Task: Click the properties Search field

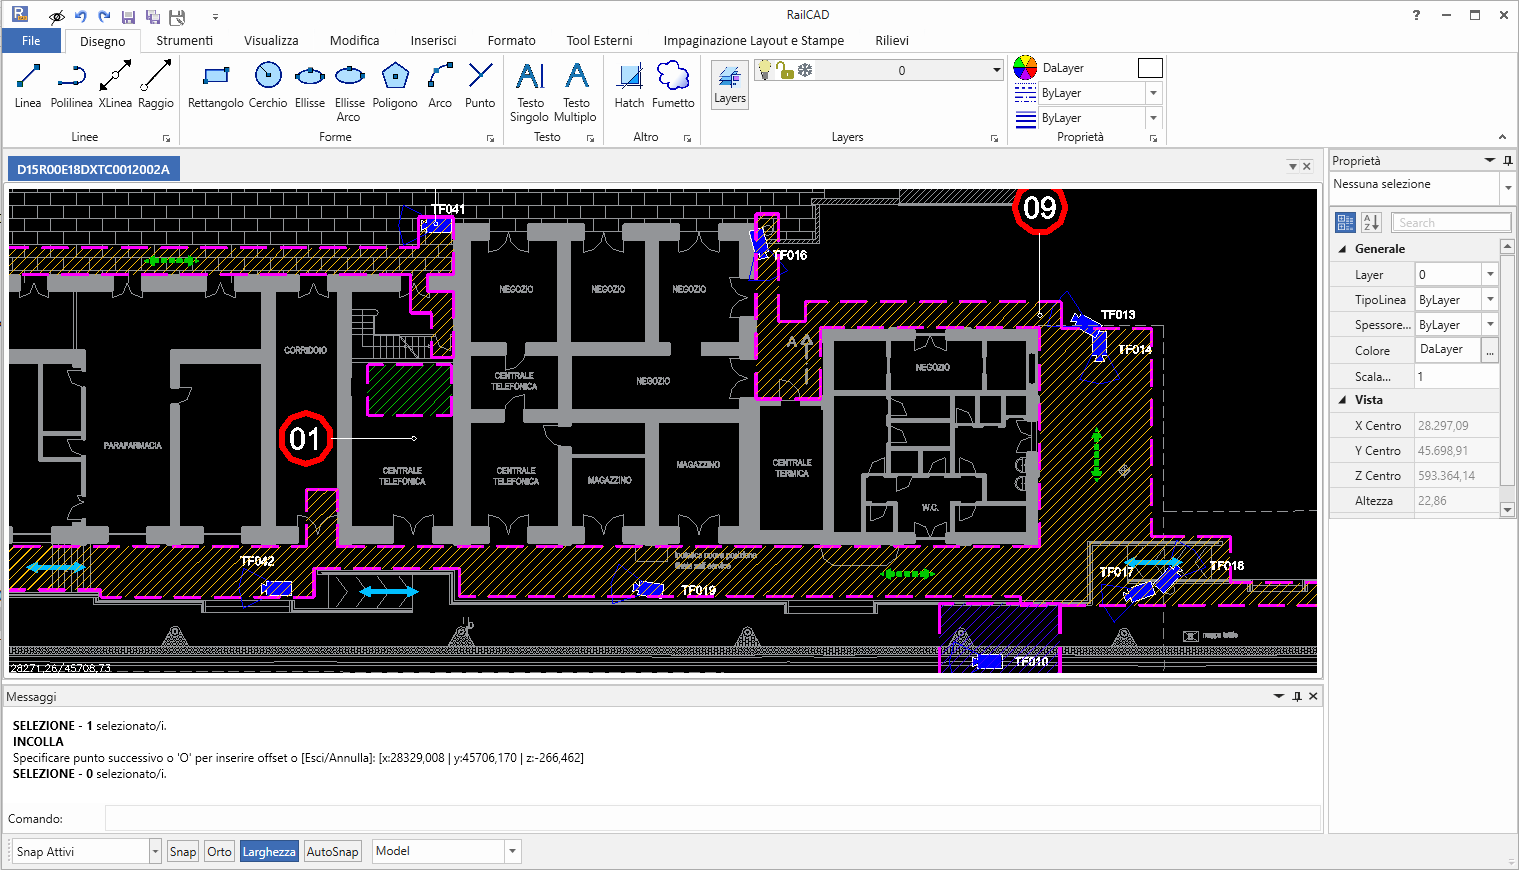Action: [1451, 222]
